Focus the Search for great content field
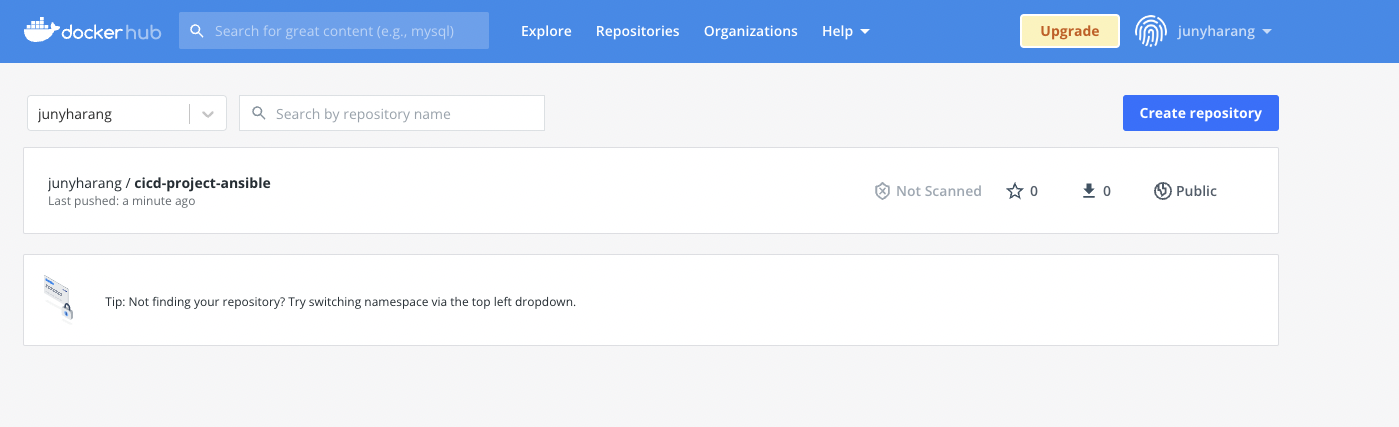This screenshot has width=1399, height=427. [x=334, y=31]
